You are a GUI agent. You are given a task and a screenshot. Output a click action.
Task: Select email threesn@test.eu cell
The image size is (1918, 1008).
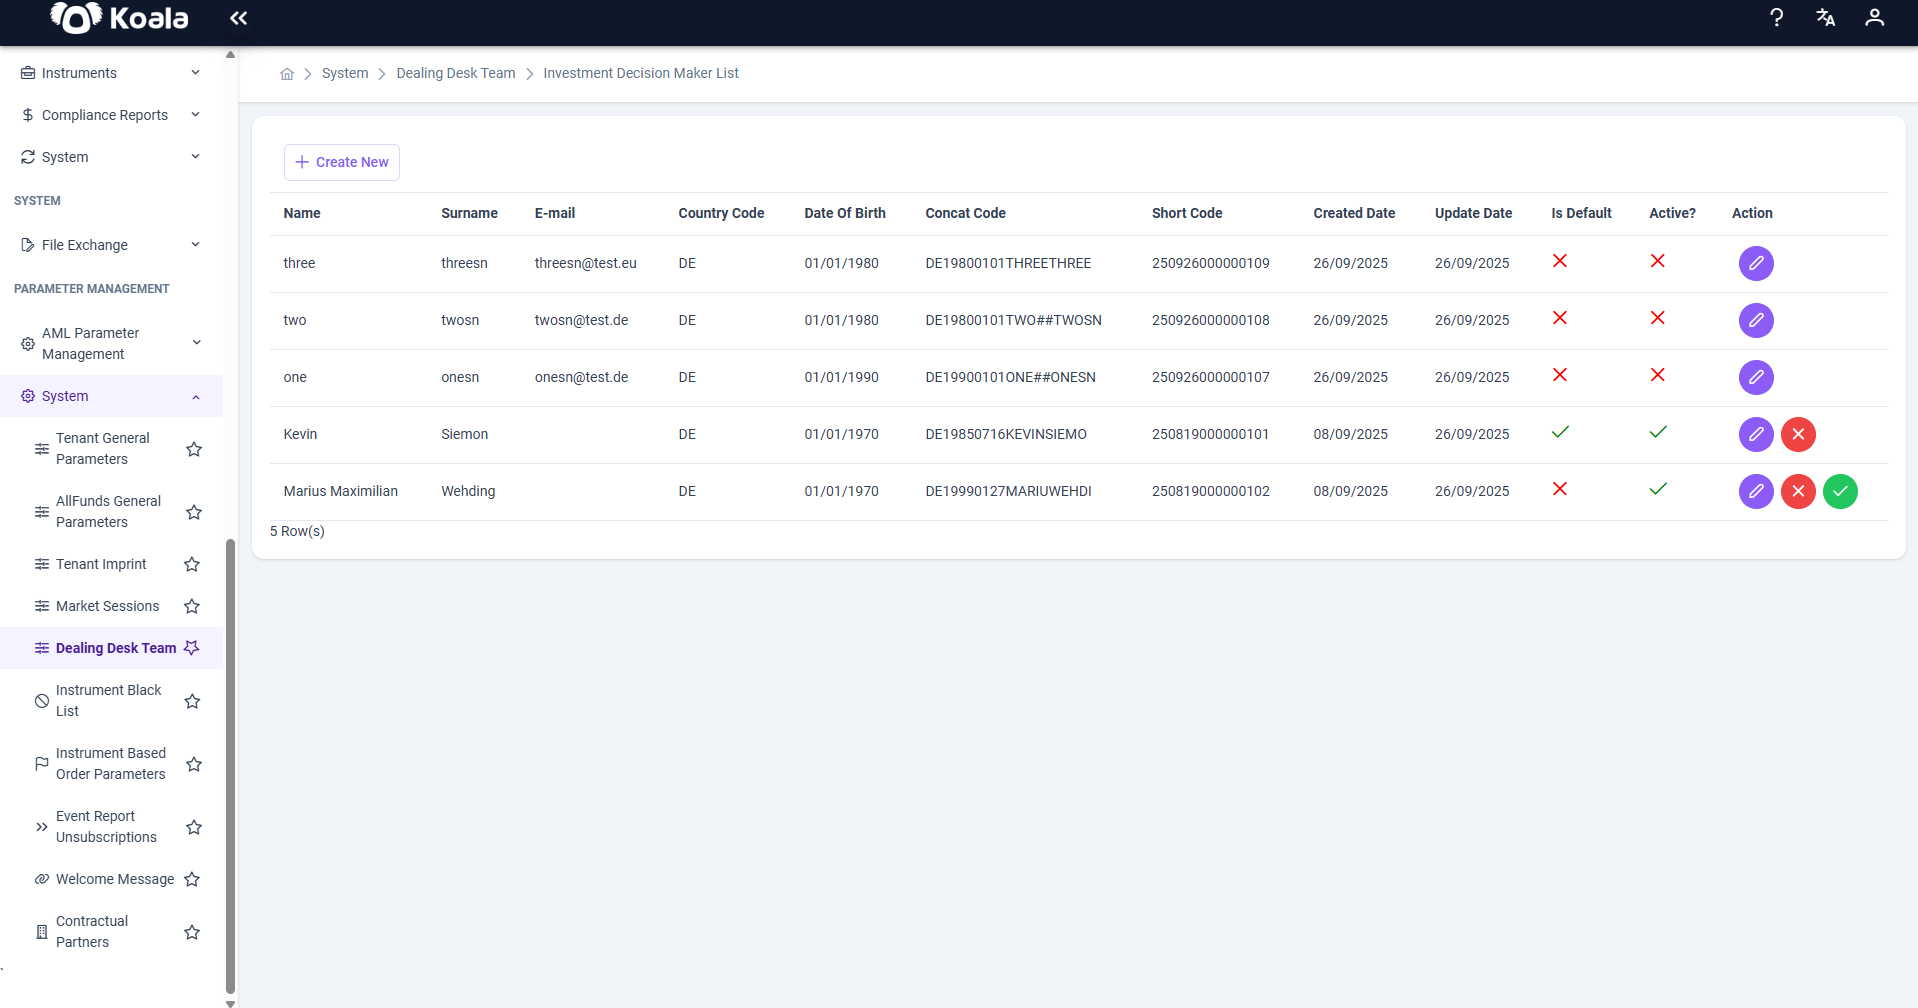tap(585, 264)
